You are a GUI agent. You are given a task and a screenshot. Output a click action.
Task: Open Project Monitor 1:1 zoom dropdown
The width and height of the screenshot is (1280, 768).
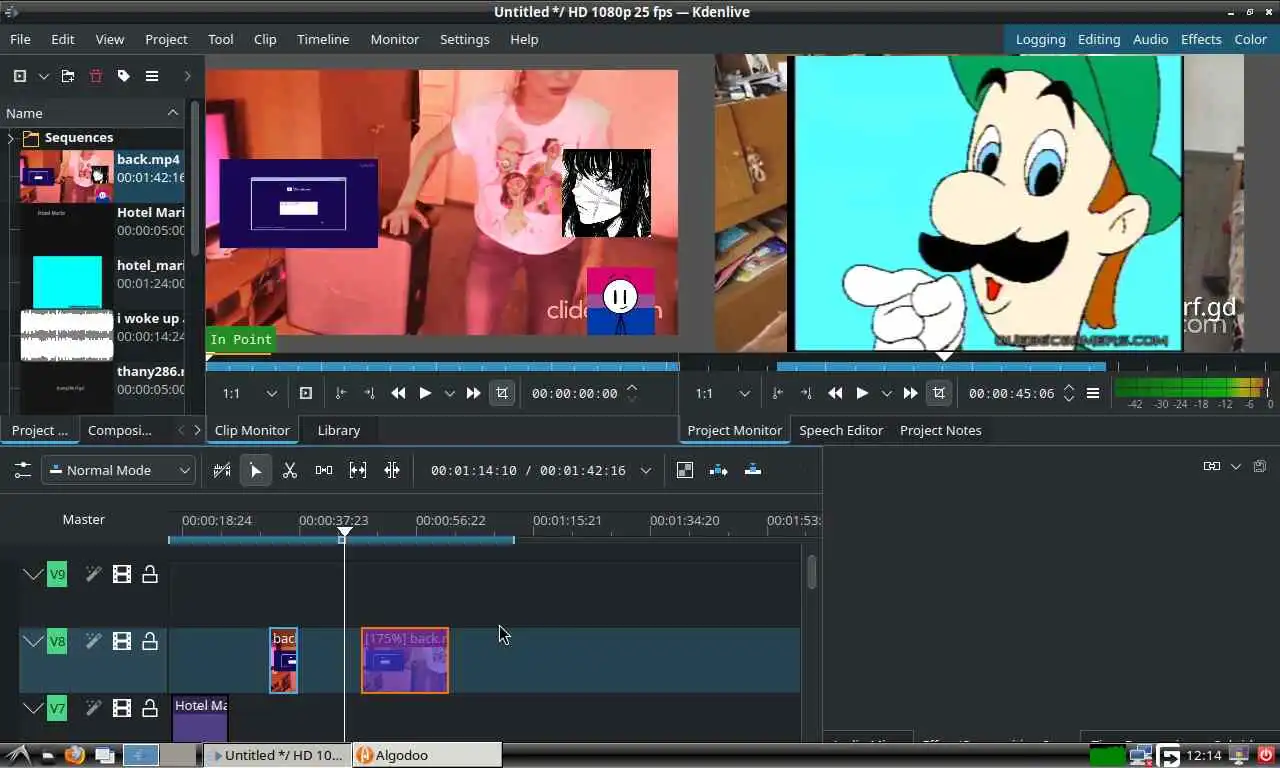tap(722, 393)
